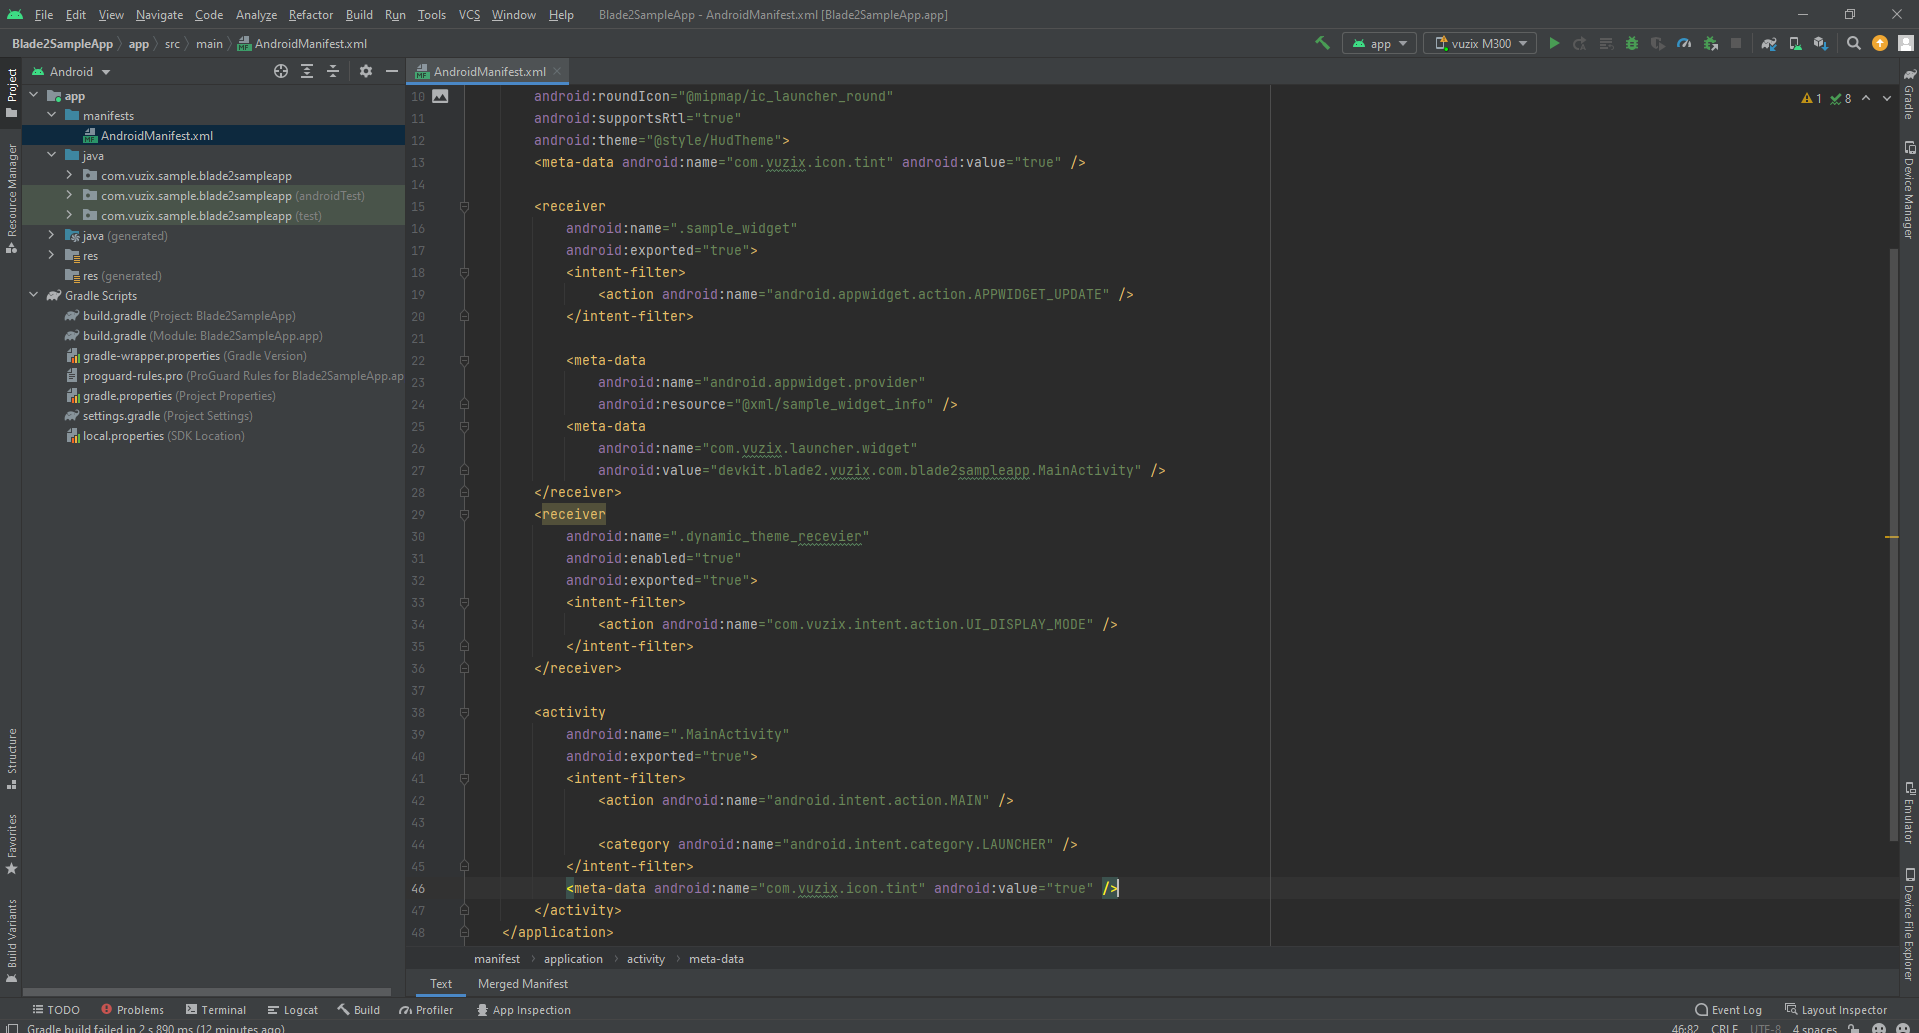Open the vuzix M300 device dropdown
The image size is (1919, 1033).
[1481, 43]
